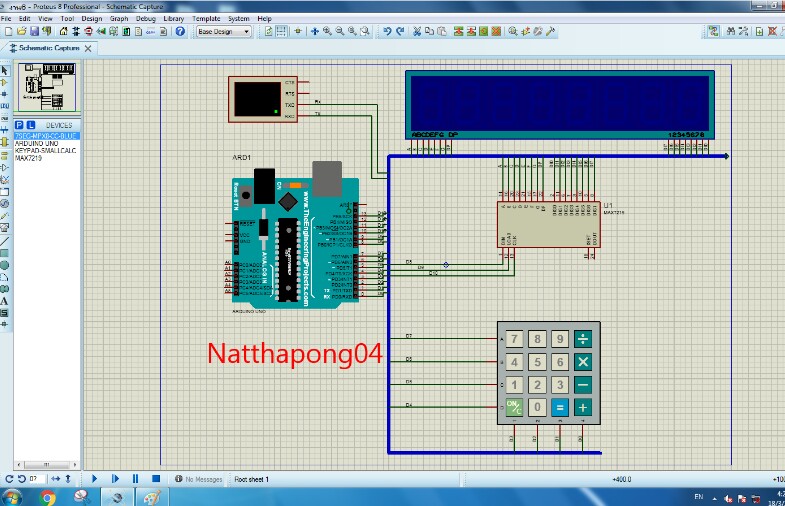
Task: Click the Paste clipboard icon
Action: pos(442,32)
